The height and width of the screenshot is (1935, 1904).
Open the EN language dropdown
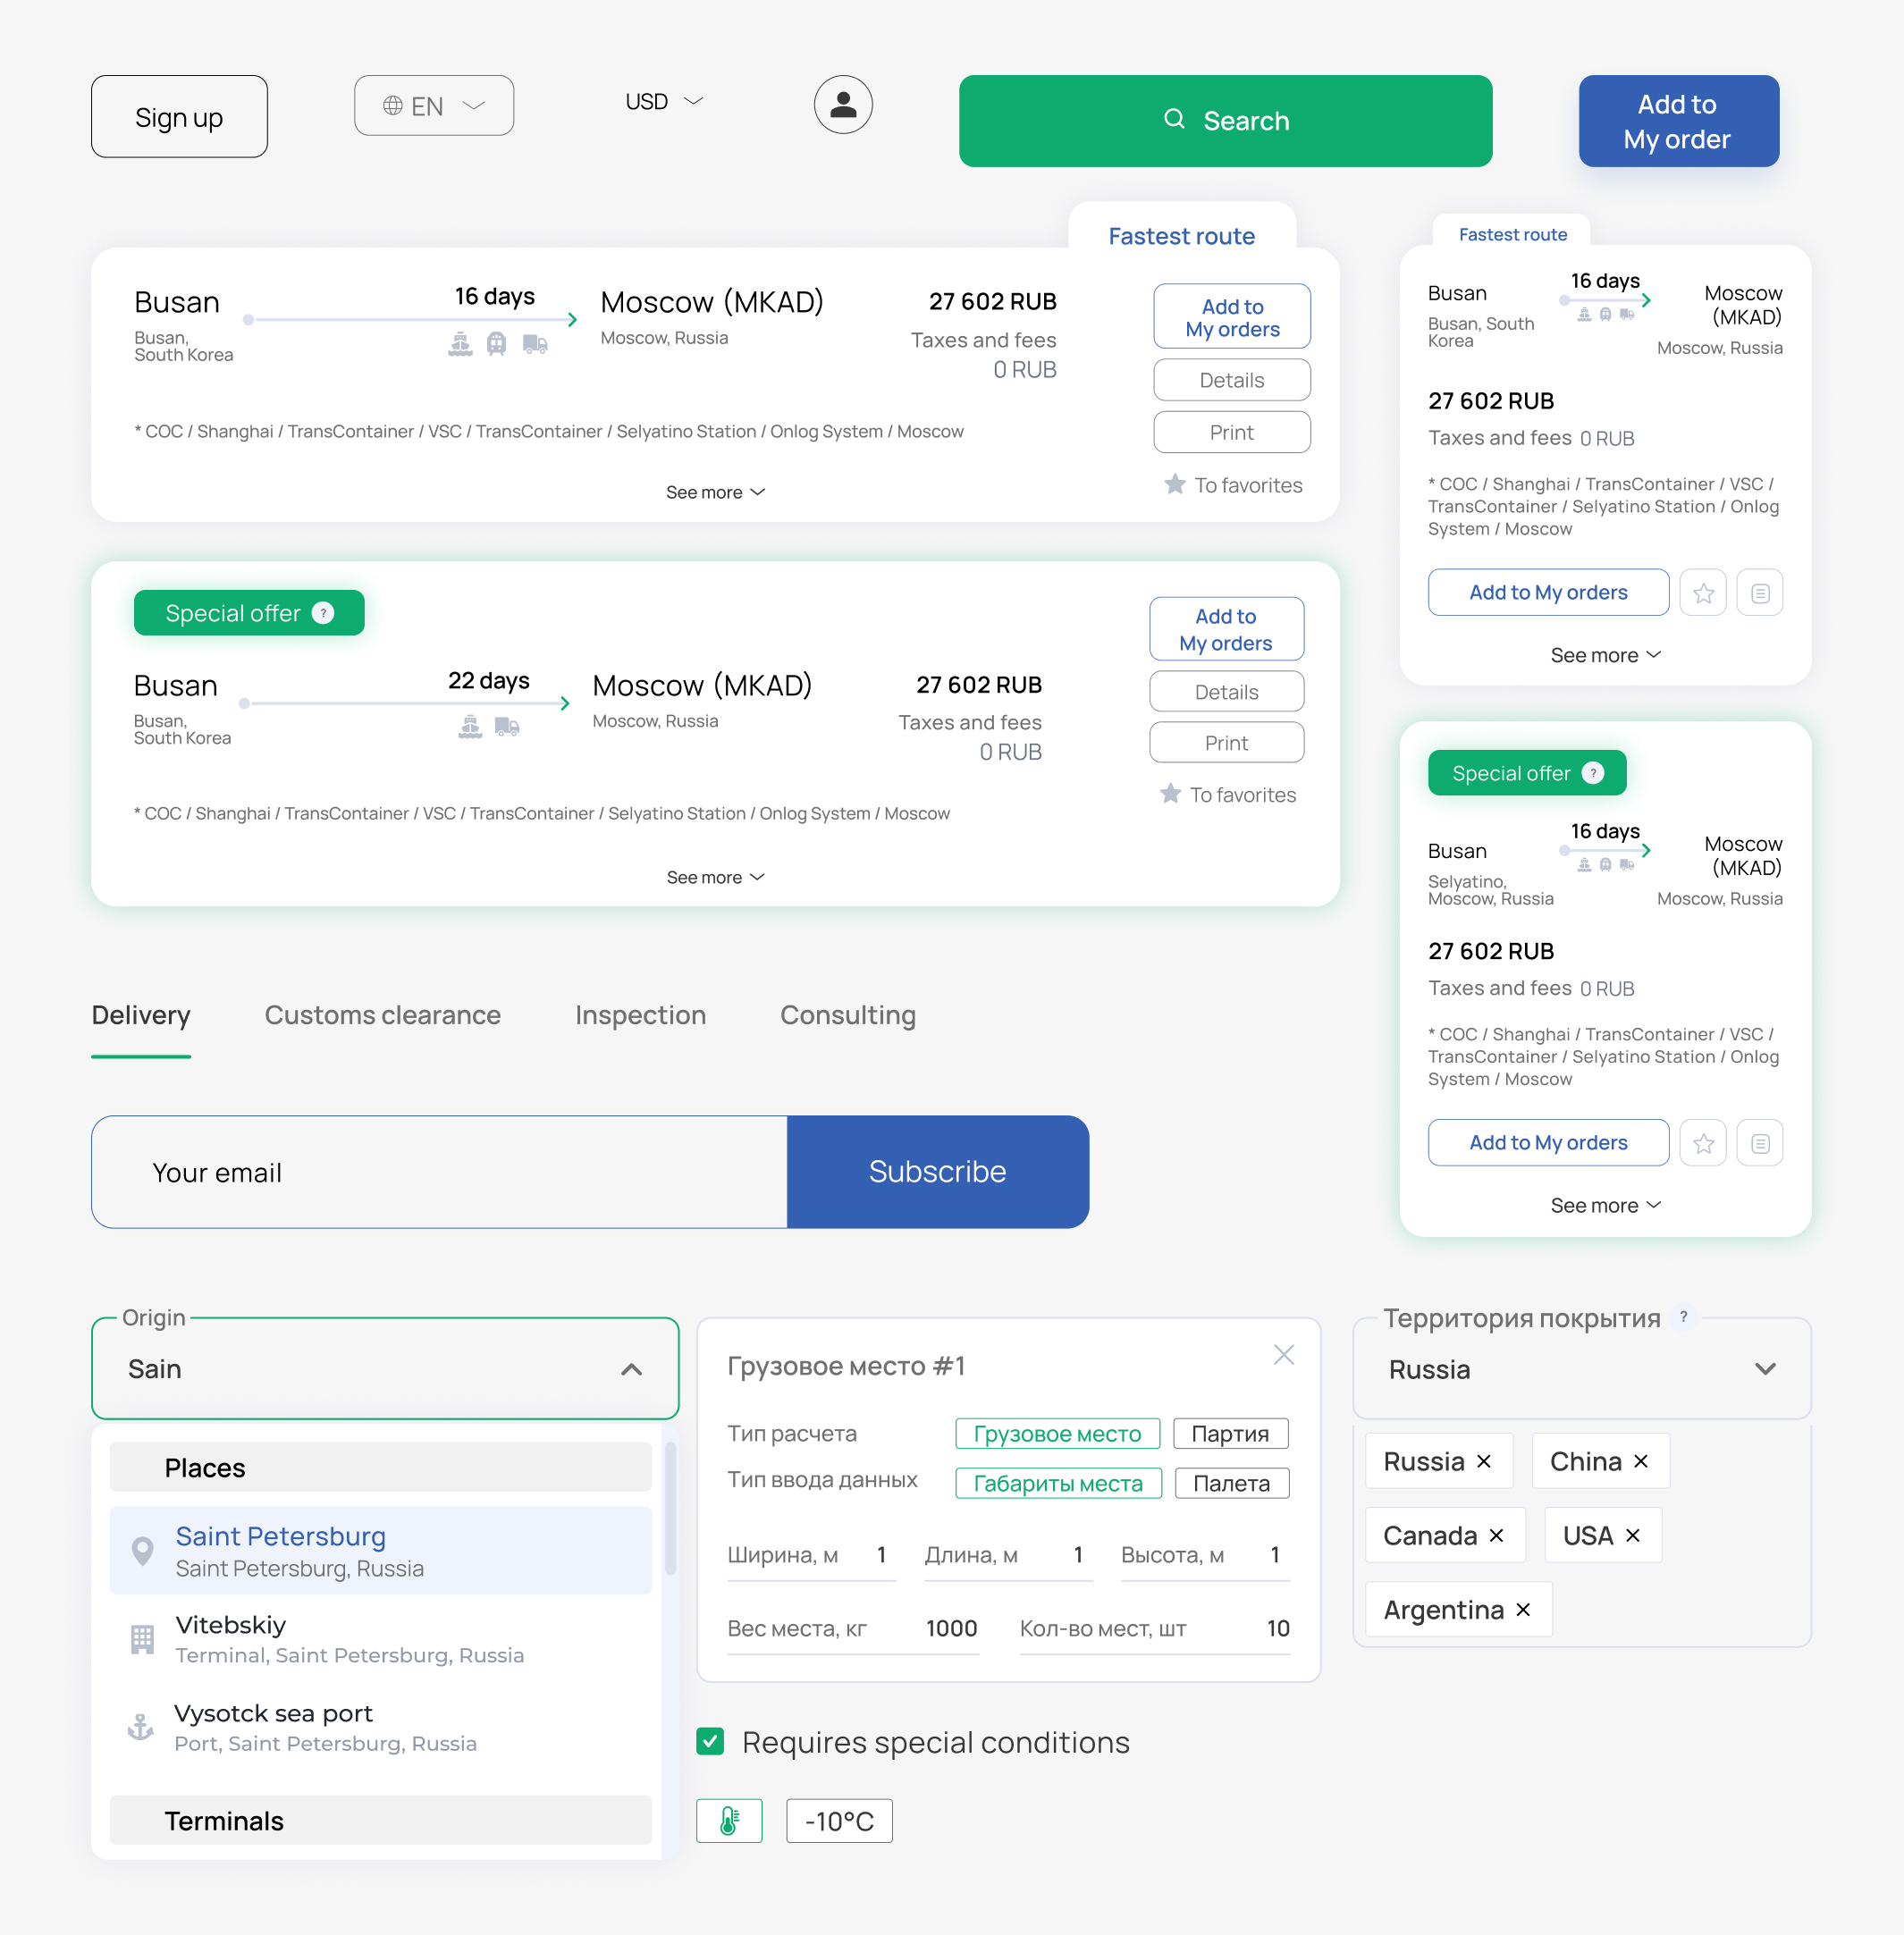pyautogui.click(x=433, y=106)
